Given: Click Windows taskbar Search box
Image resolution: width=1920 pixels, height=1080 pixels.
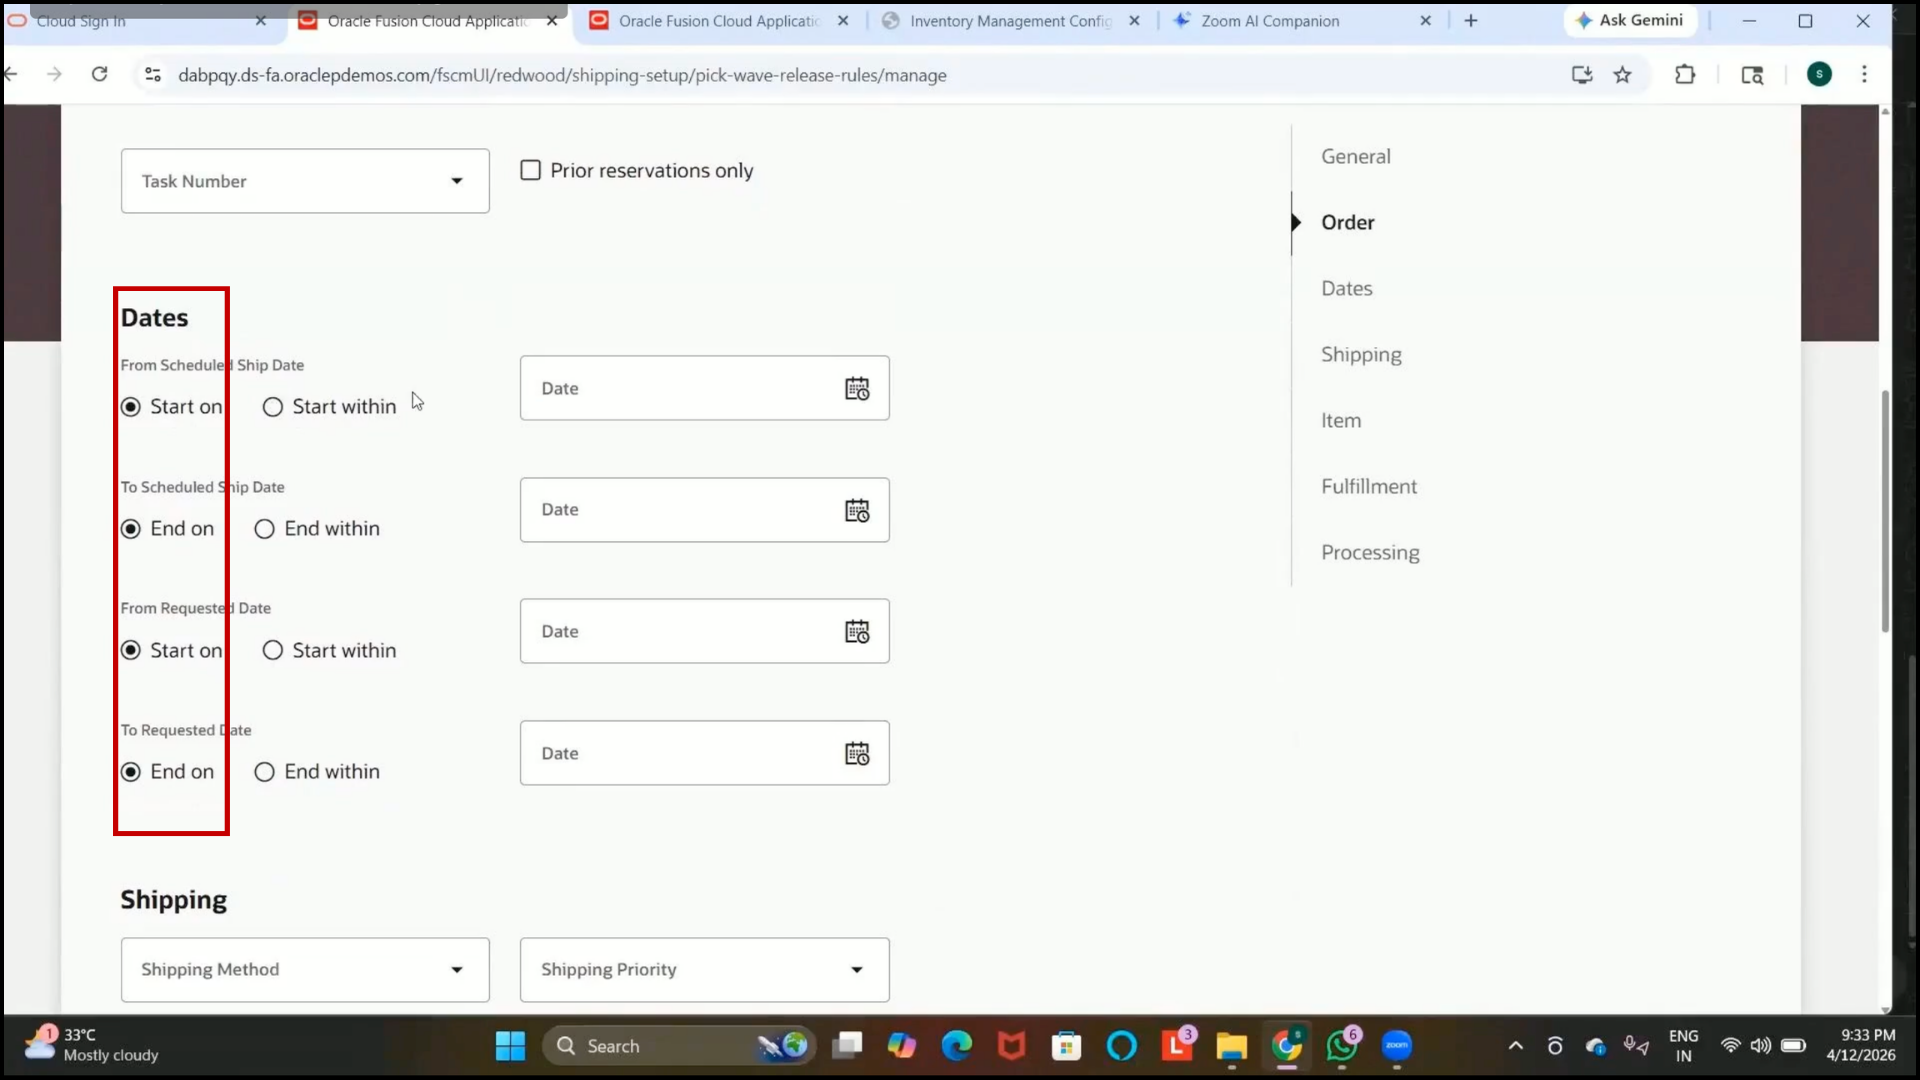Looking at the screenshot, I should click(x=680, y=1046).
